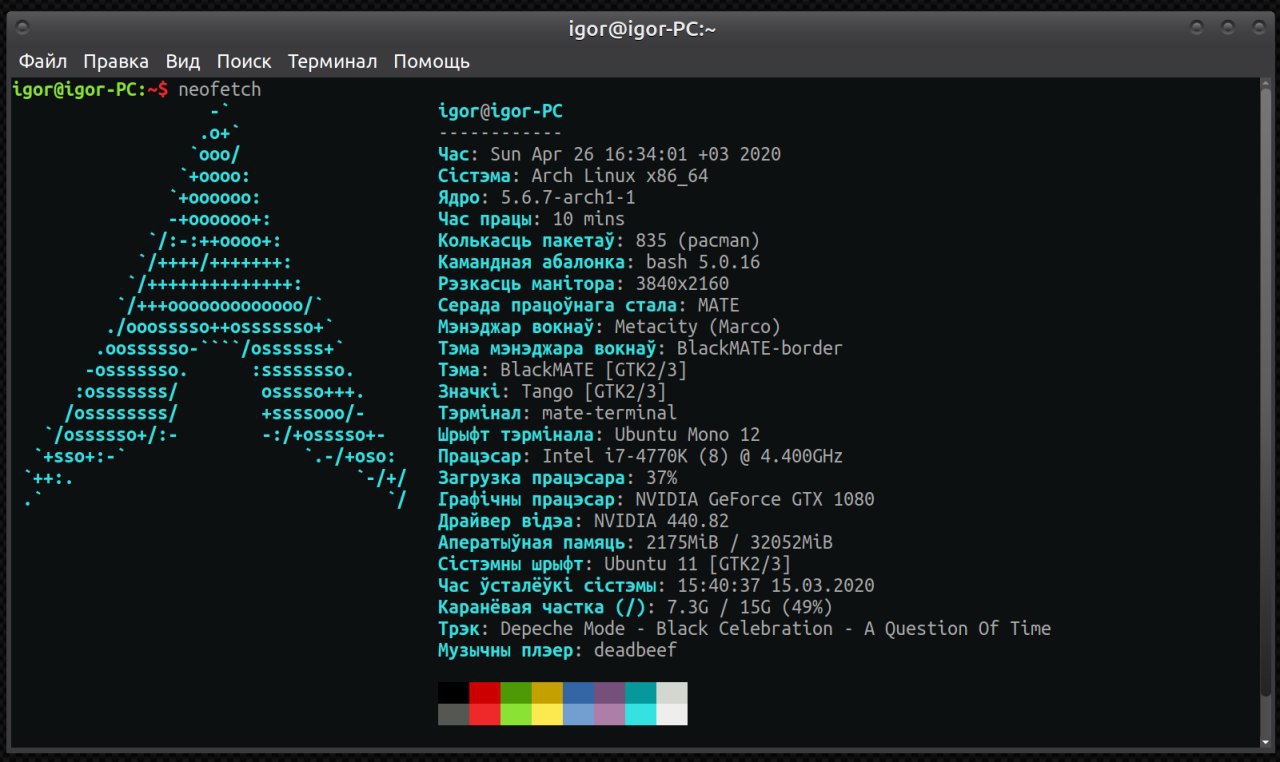The height and width of the screenshot is (762, 1280).
Task: Click the bright cyan swatch in the bottom row
Action: pyautogui.click(x=641, y=714)
